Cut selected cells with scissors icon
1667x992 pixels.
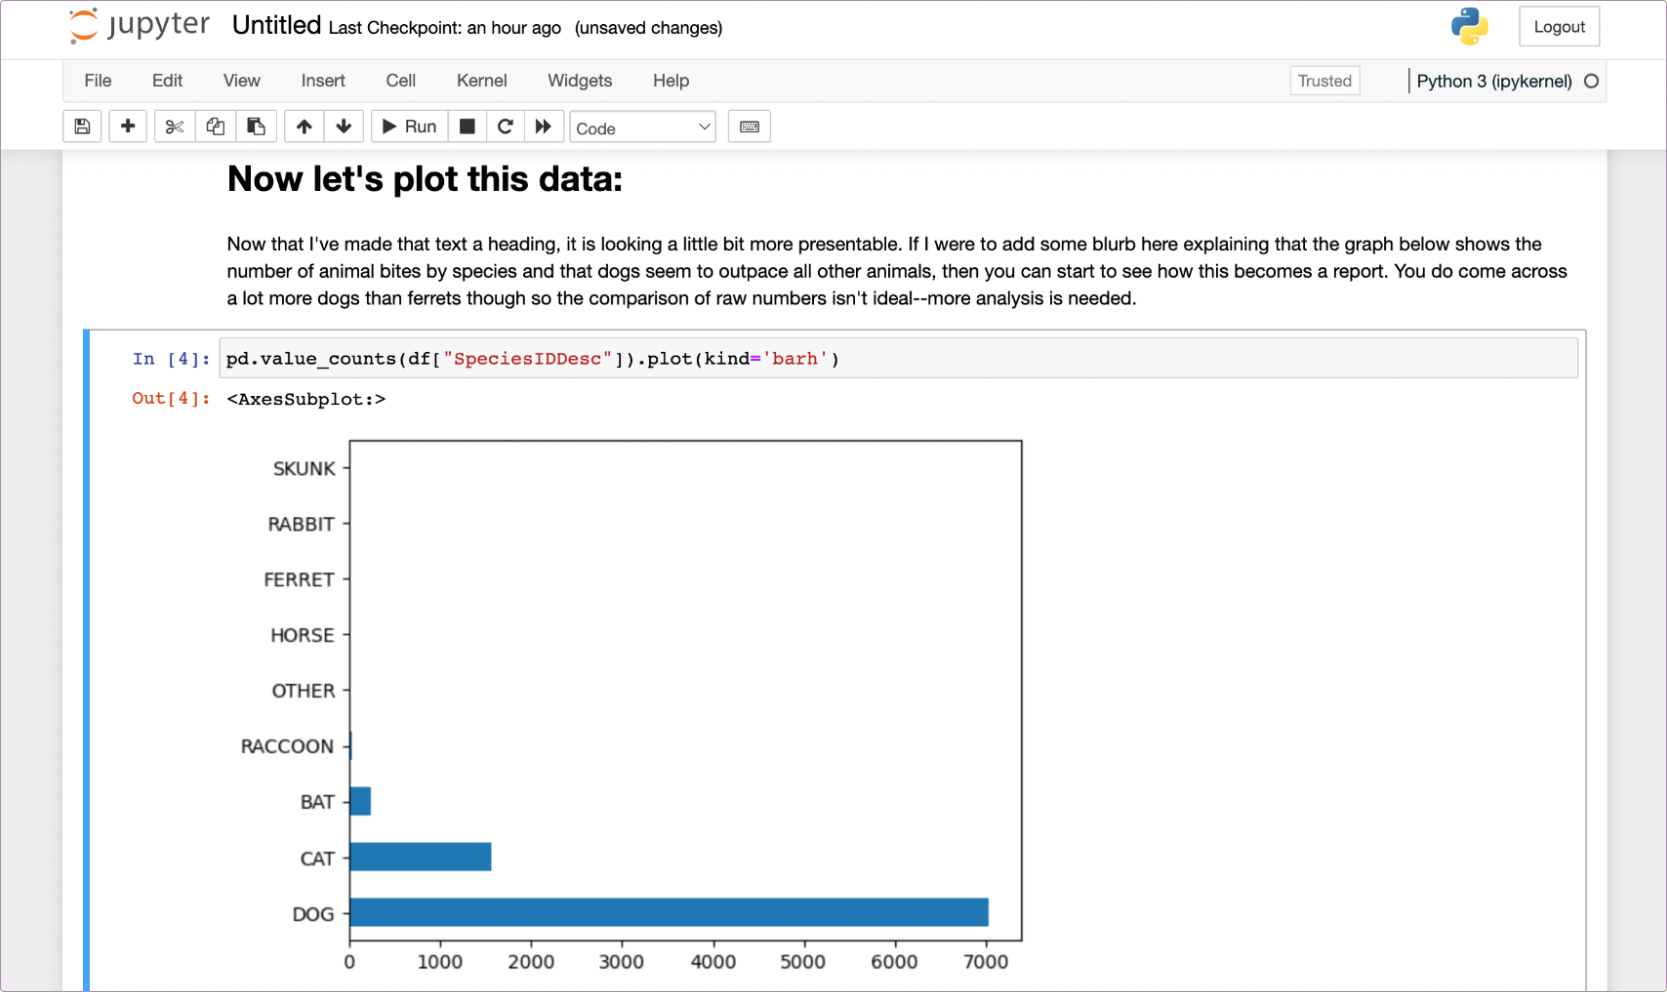(175, 127)
